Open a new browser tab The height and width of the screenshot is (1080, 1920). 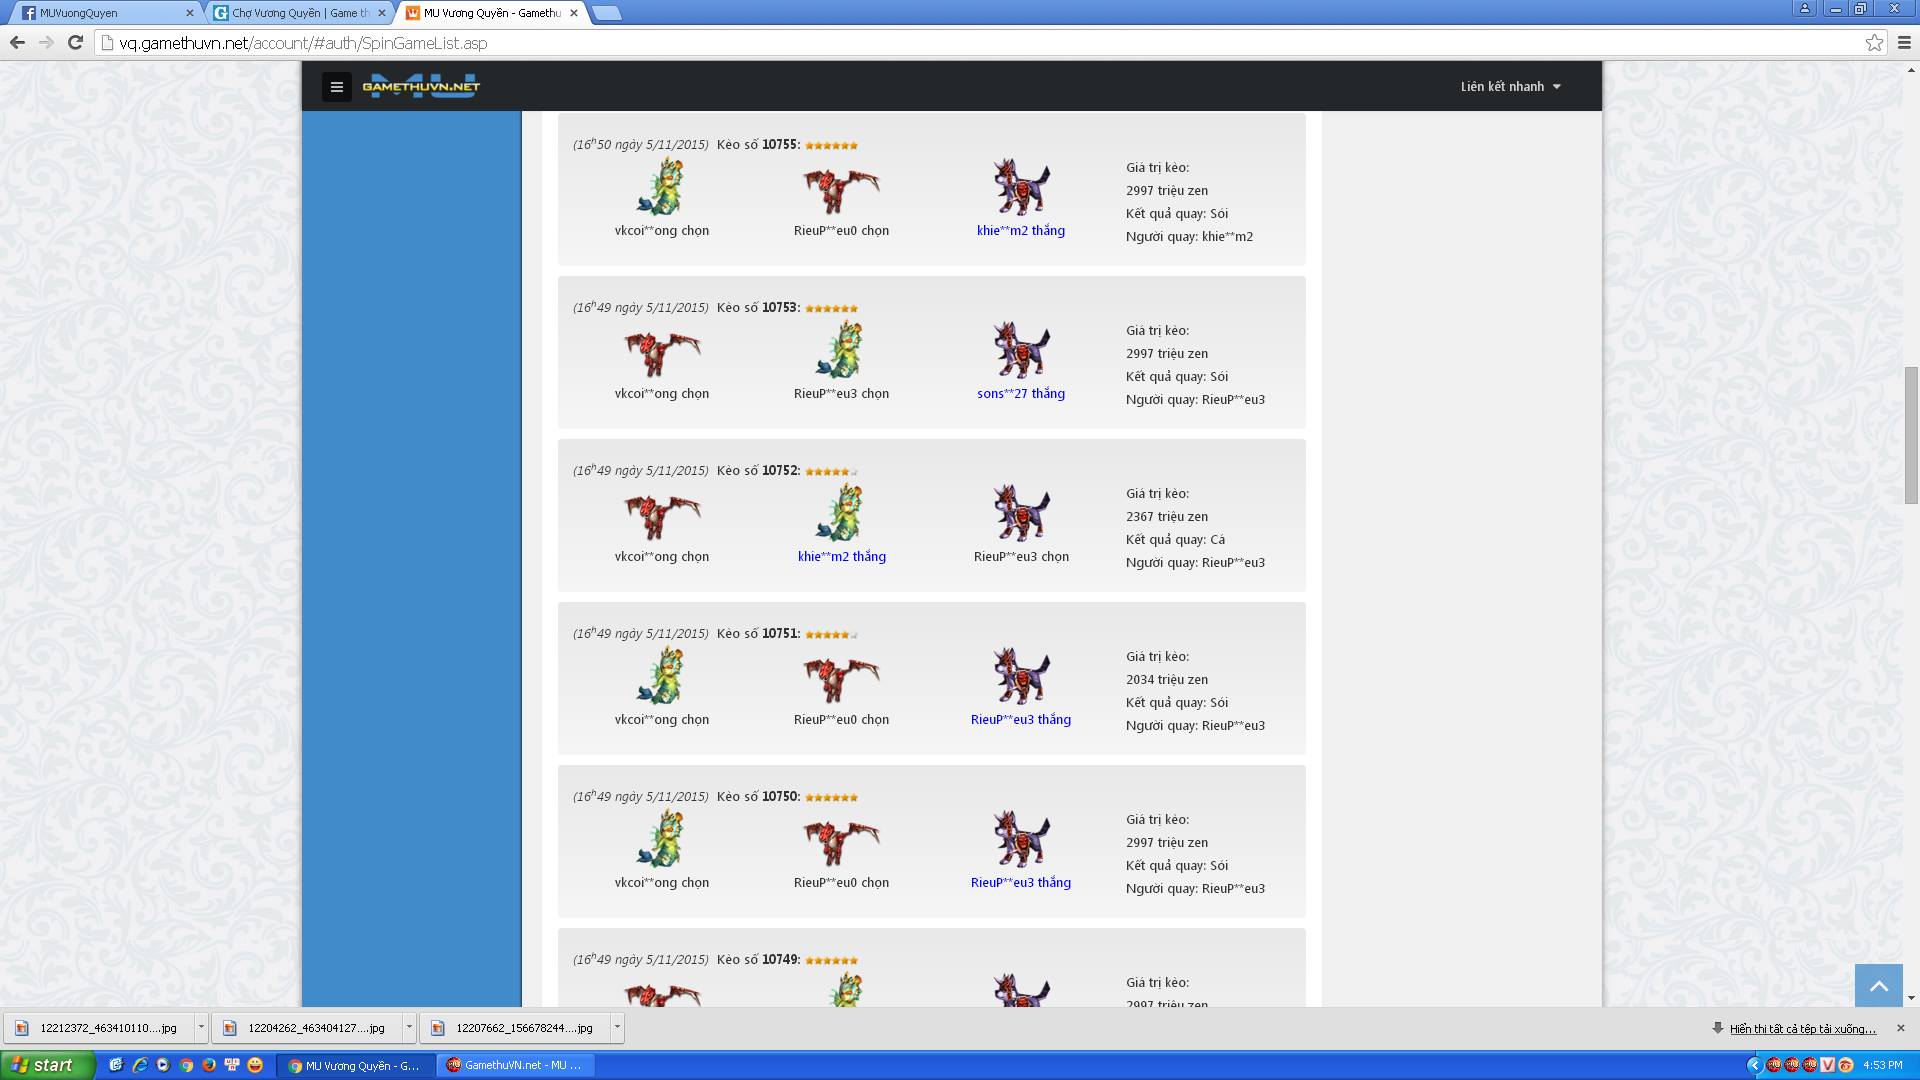coord(606,13)
